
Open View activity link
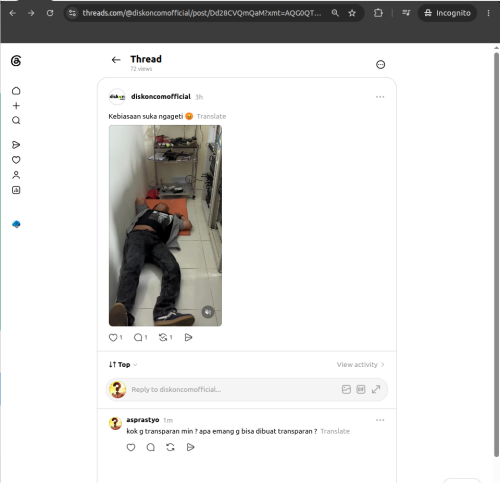coord(361,365)
